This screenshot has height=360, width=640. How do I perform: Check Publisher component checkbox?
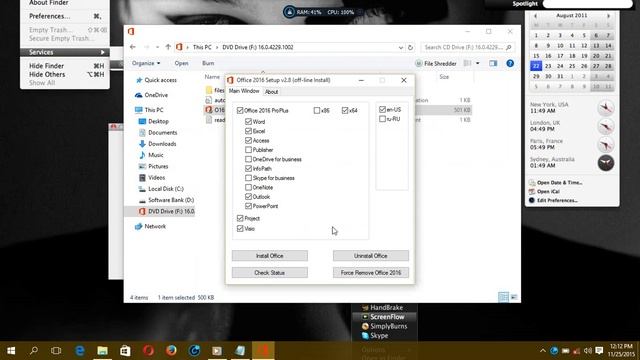click(248, 150)
